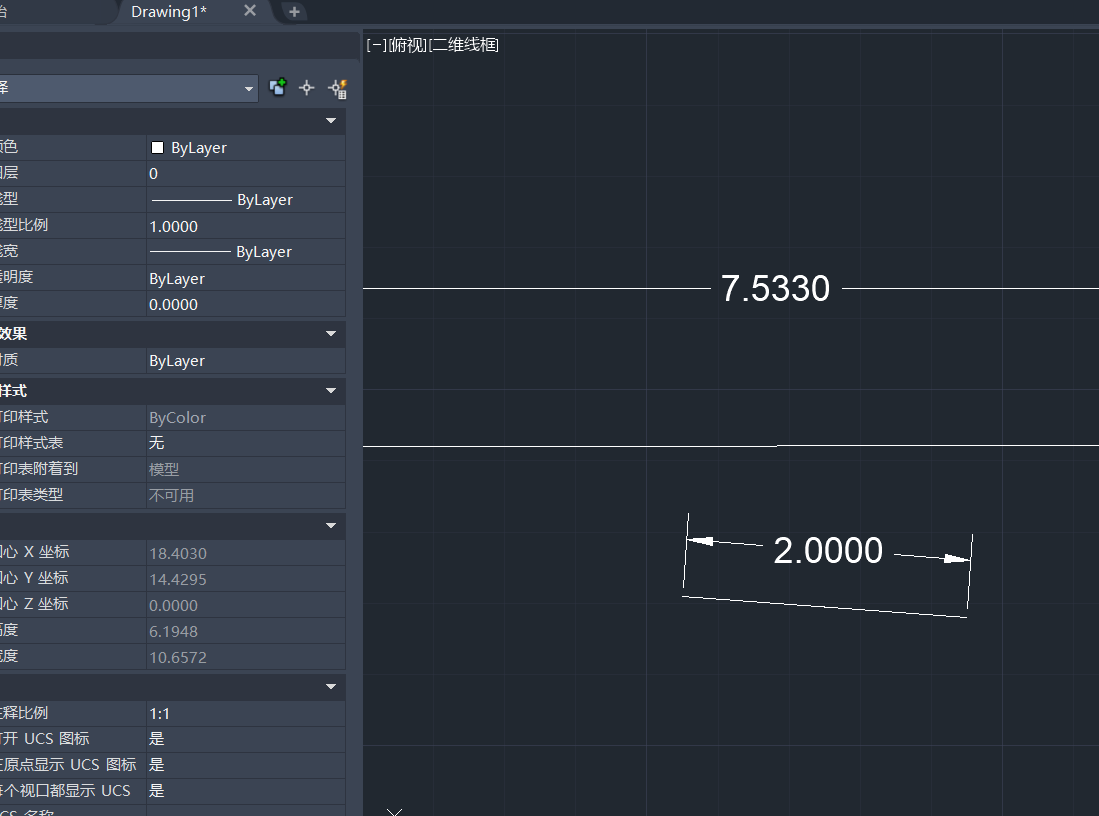Toggle 每个视口都显示 UCS value
1099x816 pixels.
245,791
